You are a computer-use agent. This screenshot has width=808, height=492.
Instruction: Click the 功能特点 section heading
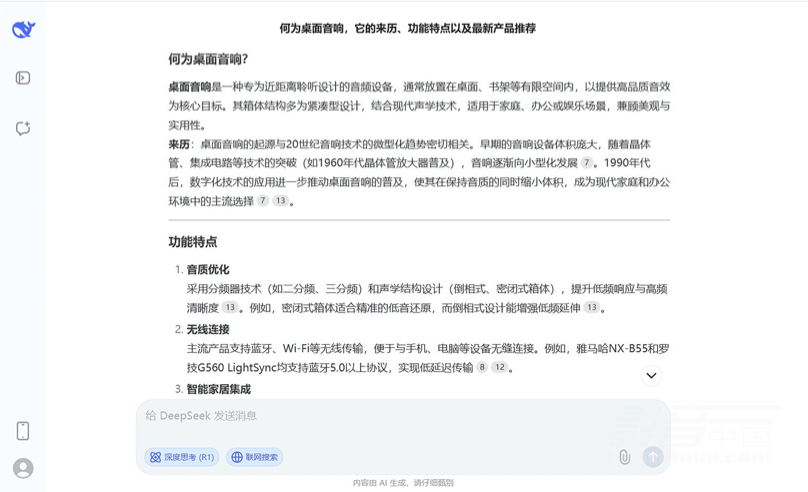[x=193, y=242]
